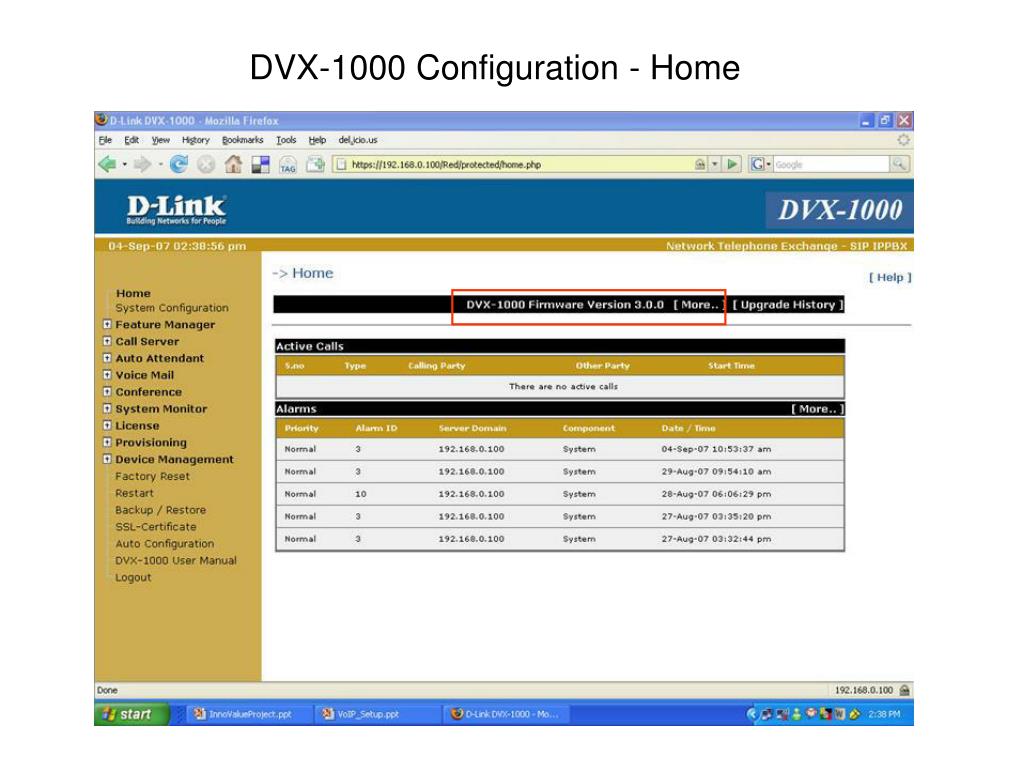This screenshot has width=1024, height=768.
Task: Click the padlock icon in the address bar
Action: 700,165
